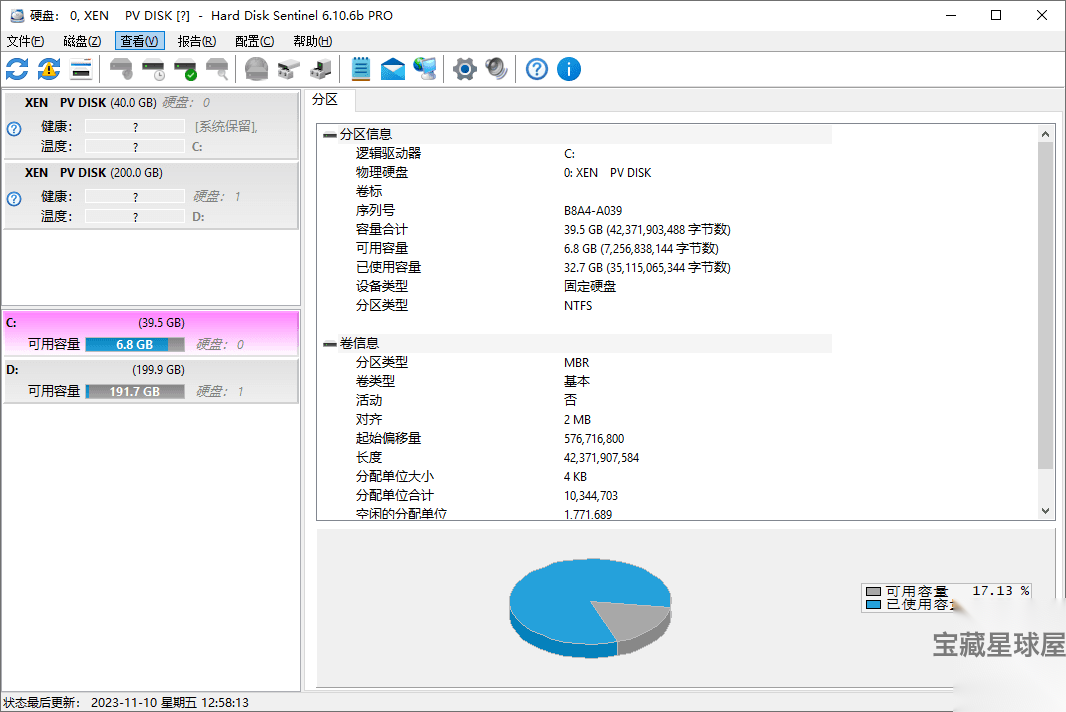Open the 文件(F) menu
Screen dimensions: 1066x712
[26, 41]
